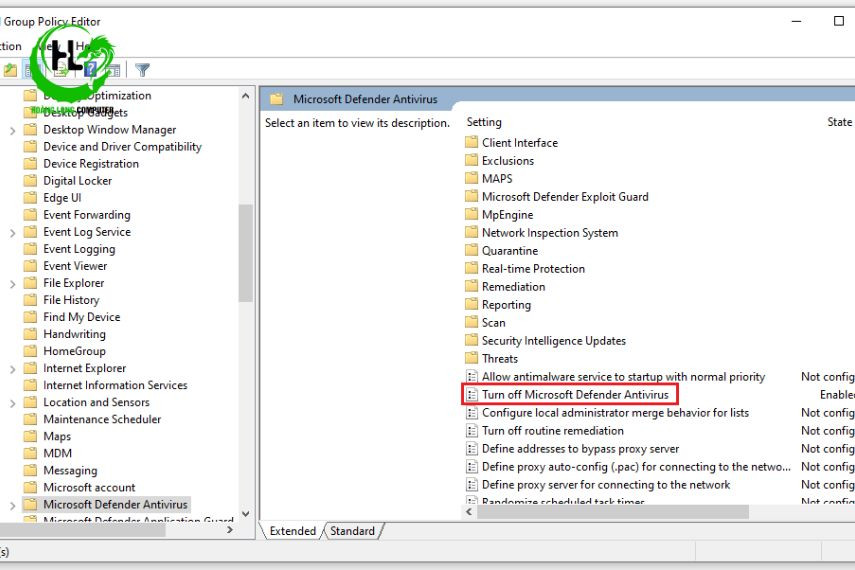Select Microsoft account in the tree

pyautogui.click(x=89, y=487)
